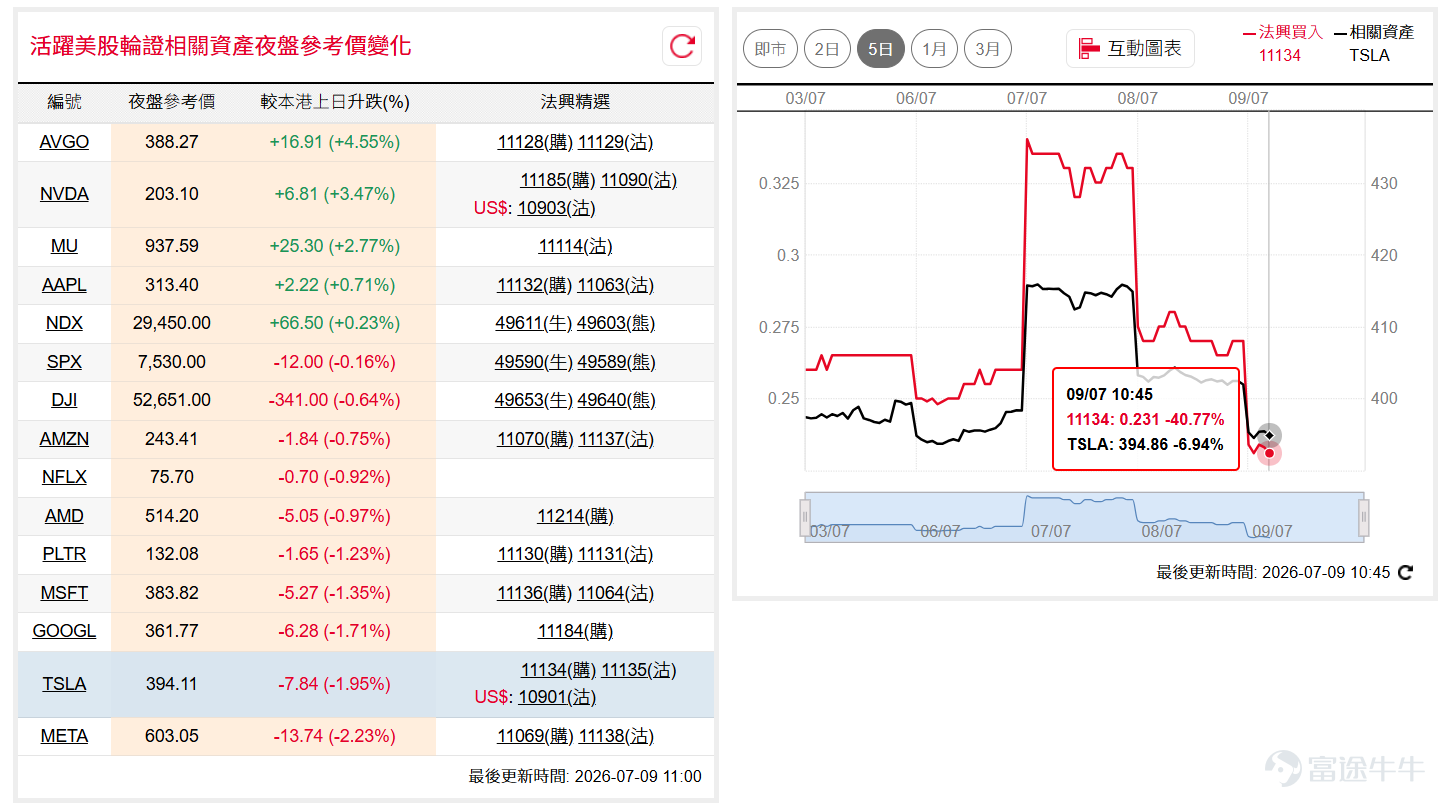
Task: Refresh the night-session reference price table
Action: [x=682, y=46]
